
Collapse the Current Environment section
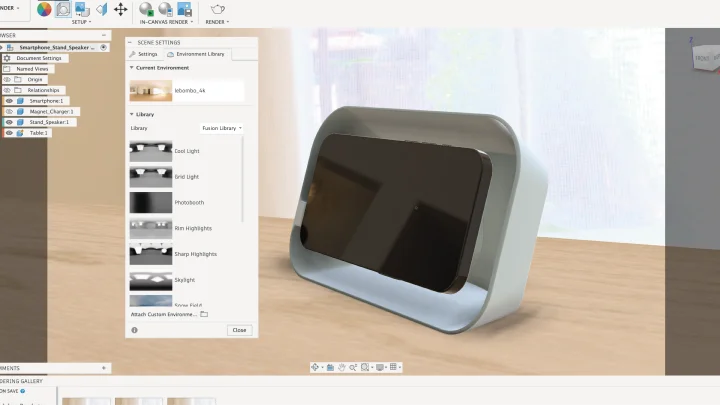(131, 68)
